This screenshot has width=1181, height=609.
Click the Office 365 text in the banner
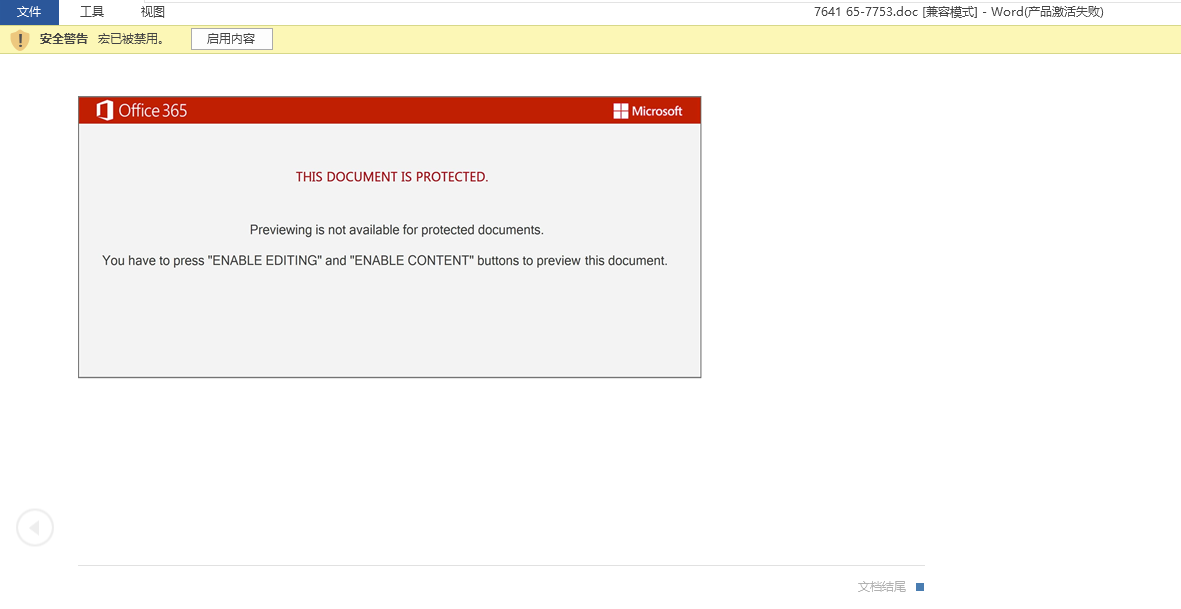153,111
